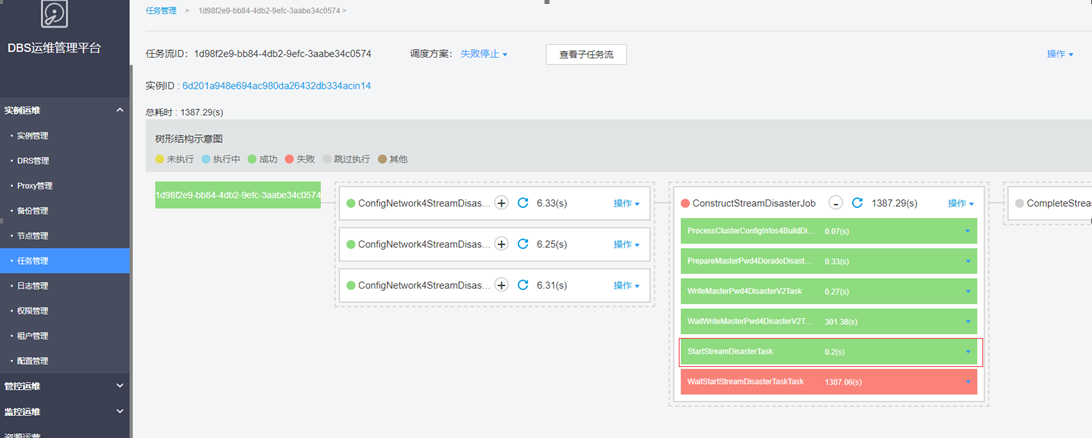Expand ConfigNetwork4StreamDisas node showing 6.31(s)
The height and width of the screenshot is (438, 1092).
tap(501, 286)
